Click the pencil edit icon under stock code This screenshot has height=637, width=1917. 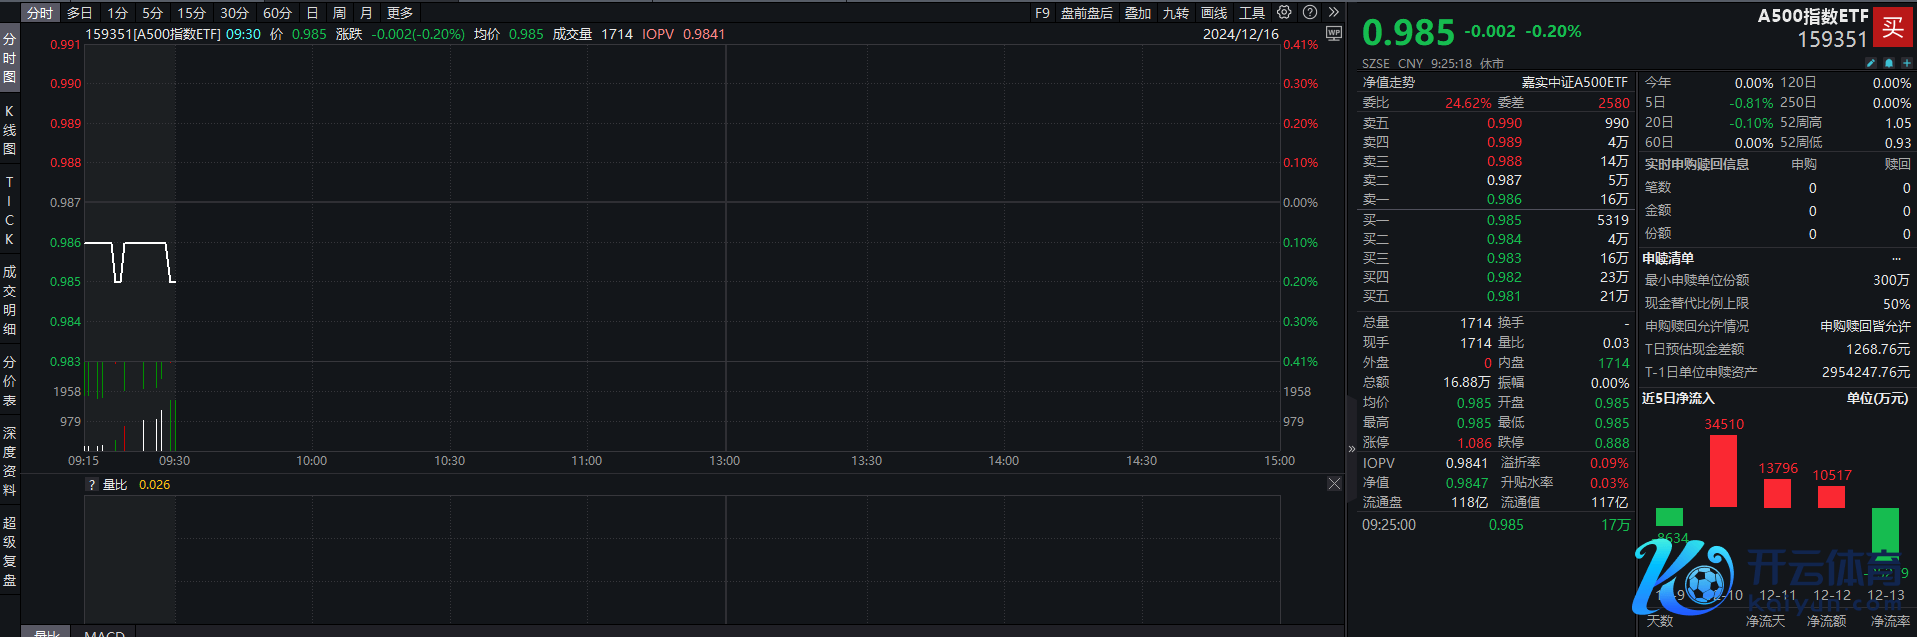tap(1871, 63)
